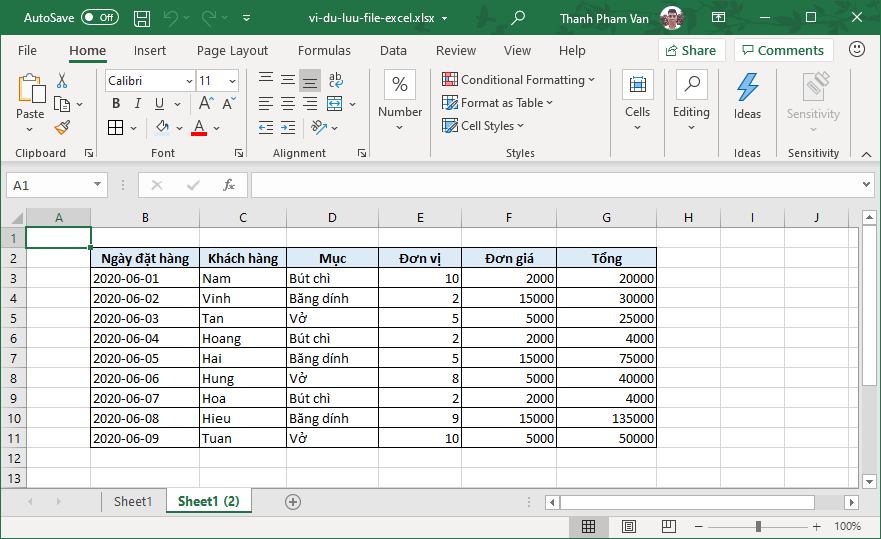Image resolution: width=881 pixels, height=539 pixels.
Task: Click the Save icon in title bar
Action: coord(142,19)
